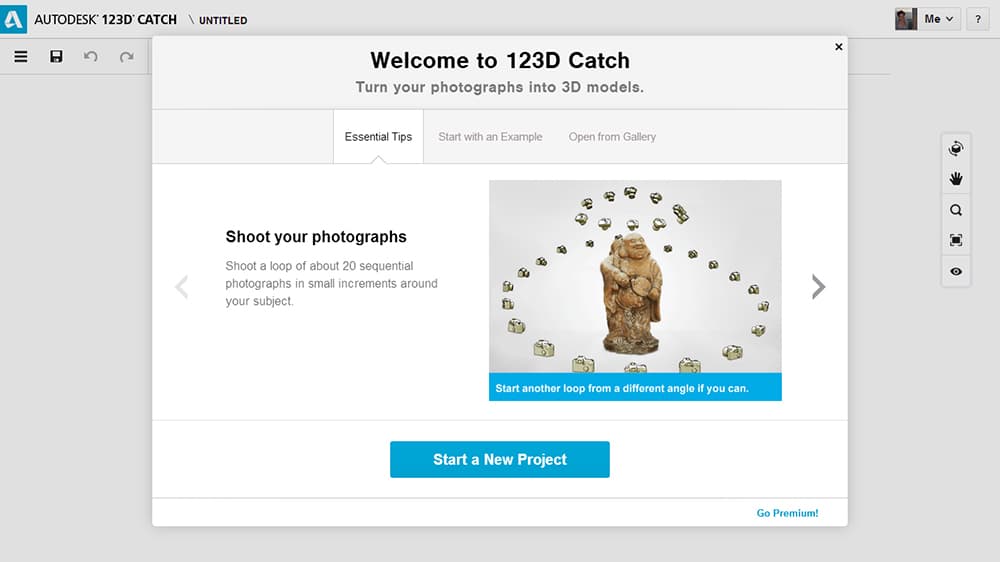Select the pan hand tool
This screenshot has width=1000, height=562.
pos(955,179)
